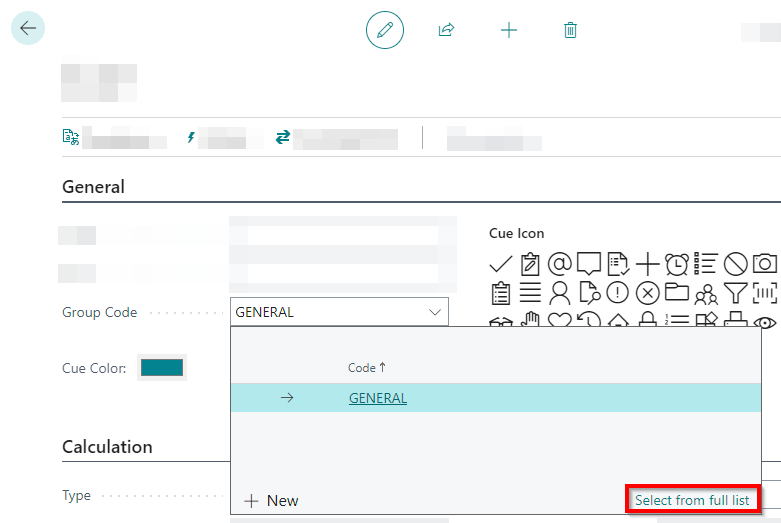This screenshot has height=523, width=781.
Task: Pick the barcode cue icon
Action: [x=765, y=293]
